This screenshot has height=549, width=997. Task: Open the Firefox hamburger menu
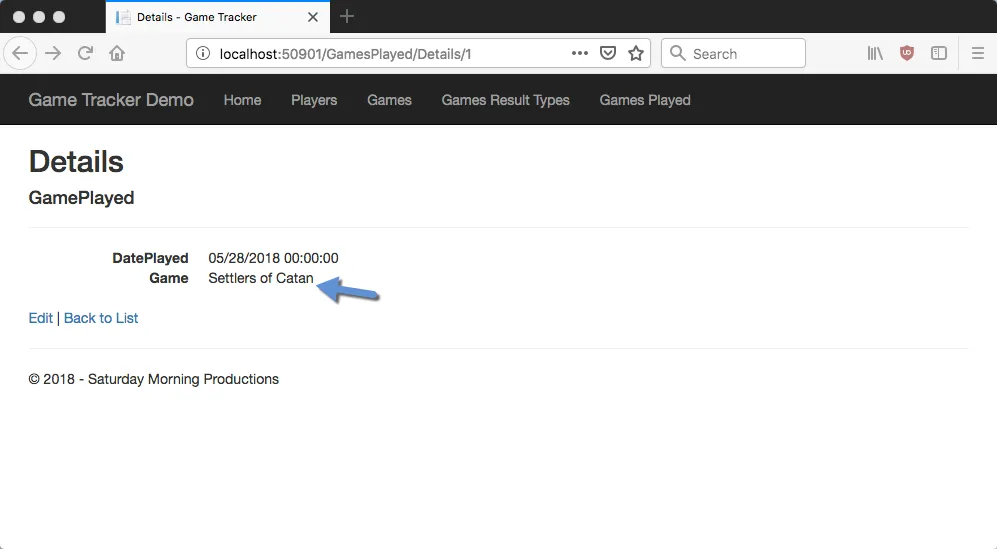[x=978, y=53]
